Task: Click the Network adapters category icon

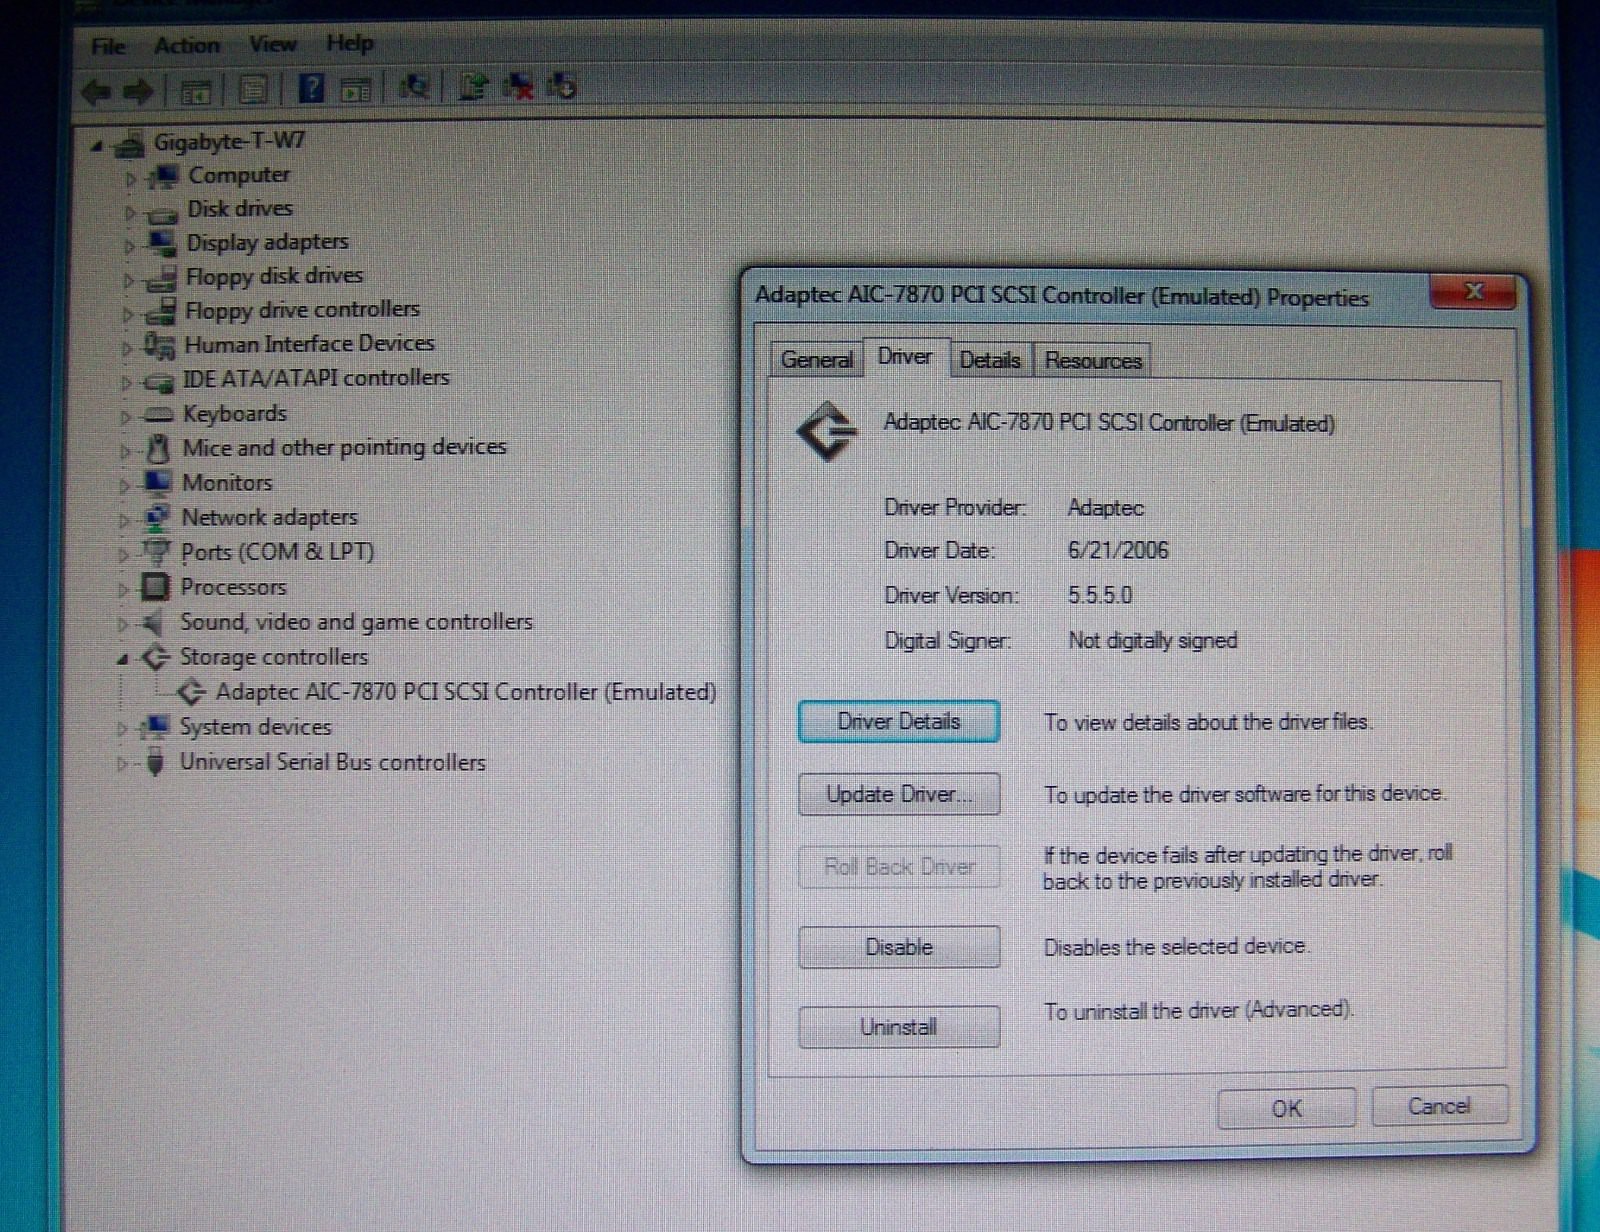Action: click(x=156, y=518)
